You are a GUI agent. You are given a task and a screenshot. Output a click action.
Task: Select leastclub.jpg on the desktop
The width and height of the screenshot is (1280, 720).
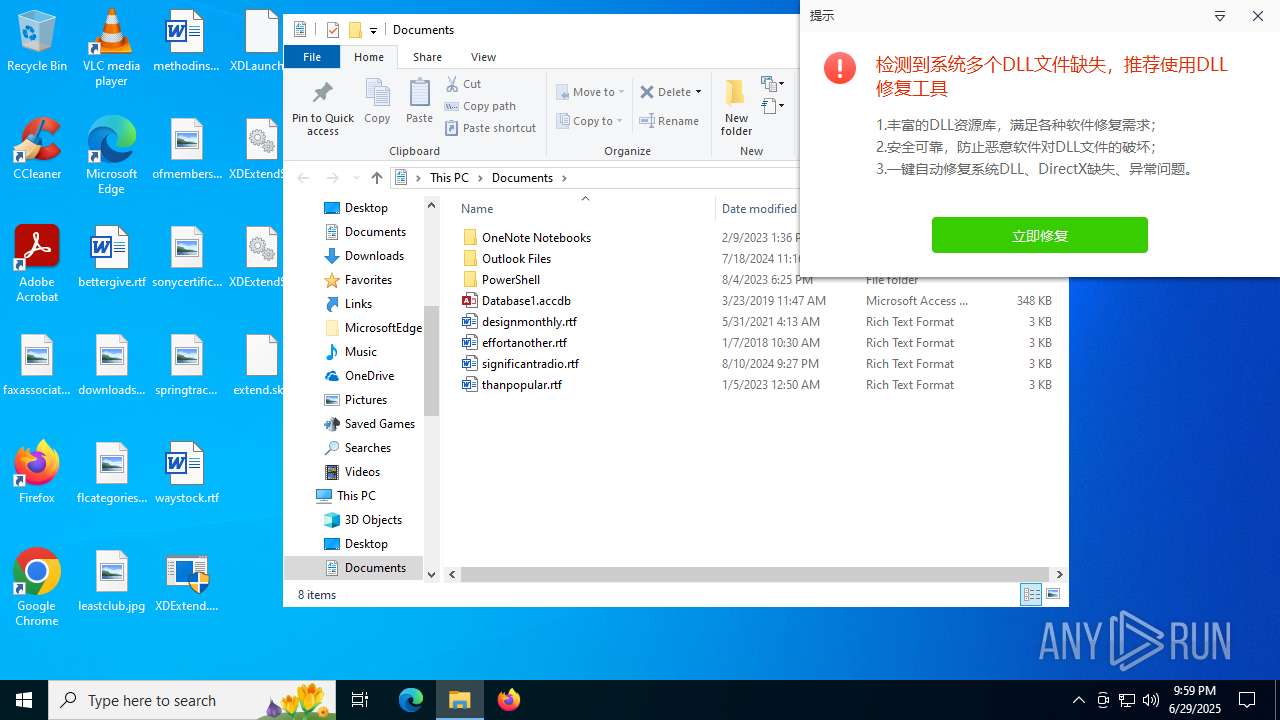click(x=111, y=581)
